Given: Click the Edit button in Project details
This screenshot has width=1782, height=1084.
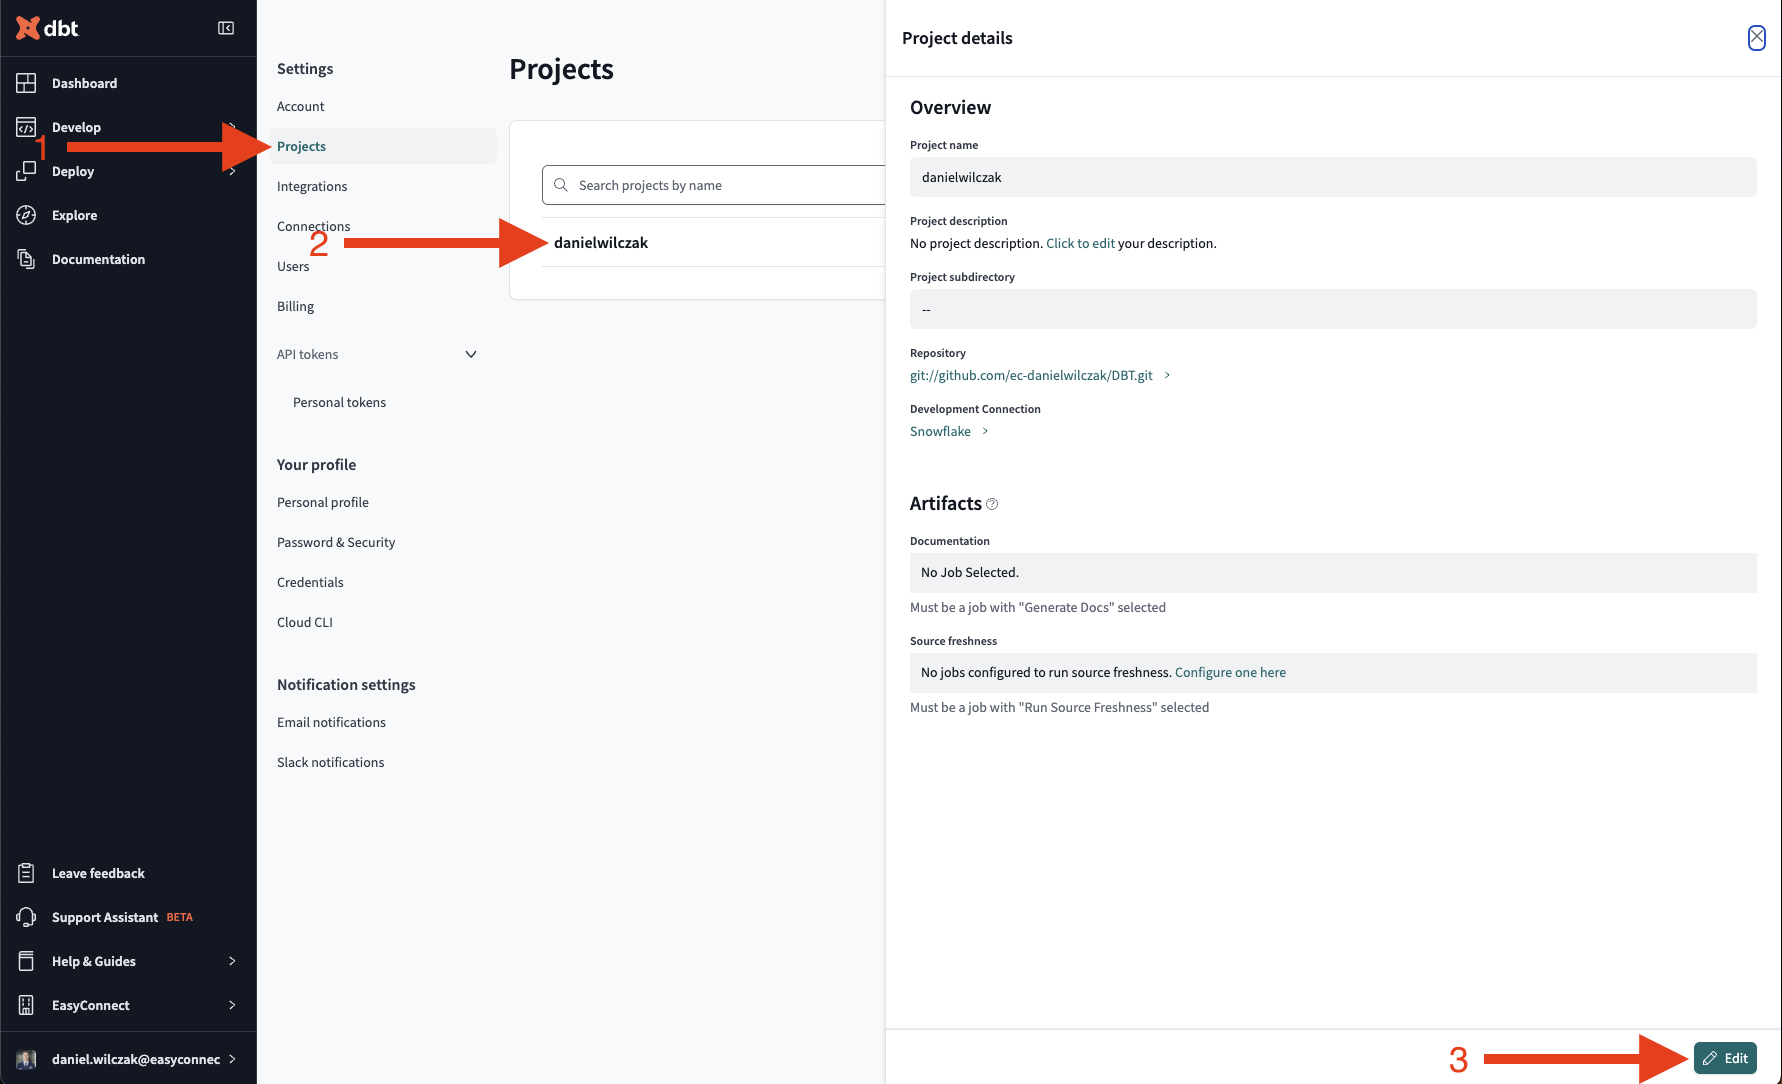Looking at the screenshot, I should click(x=1725, y=1058).
